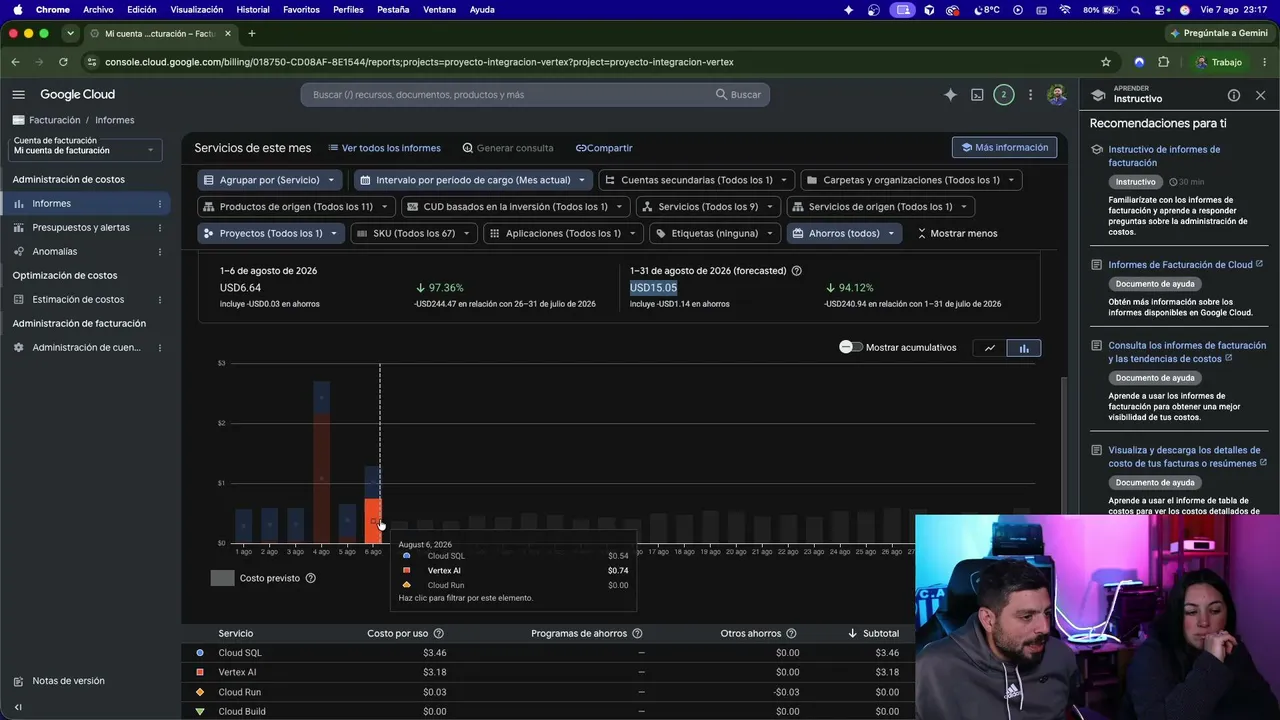Open Proyectos (Todos los 1) dropdown

click(x=271, y=234)
